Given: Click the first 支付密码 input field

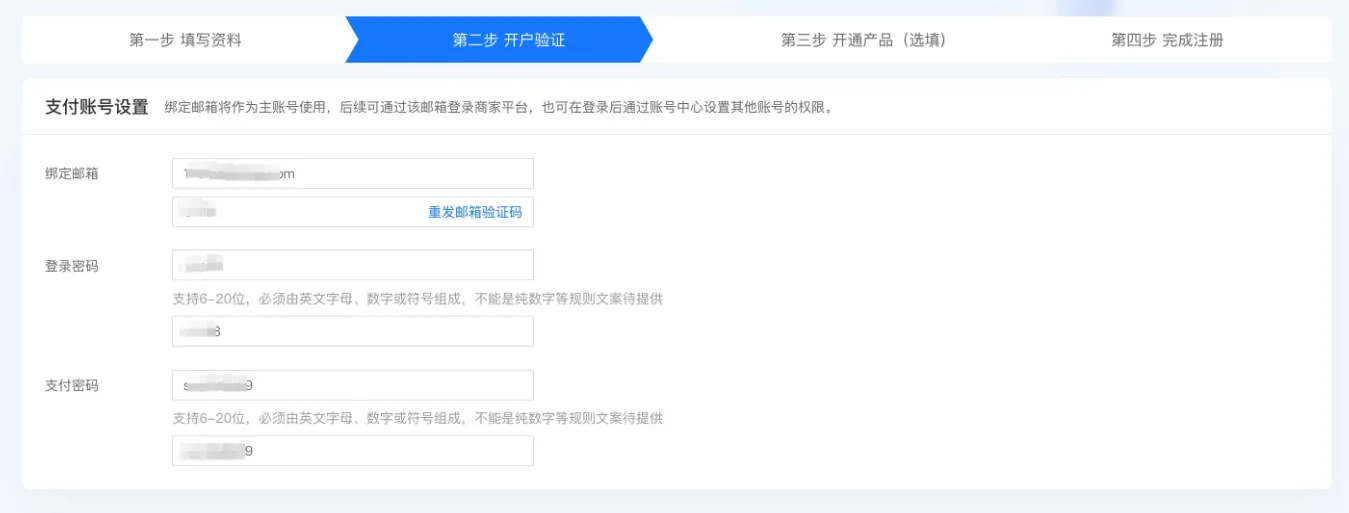Looking at the screenshot, I should 352,385.
